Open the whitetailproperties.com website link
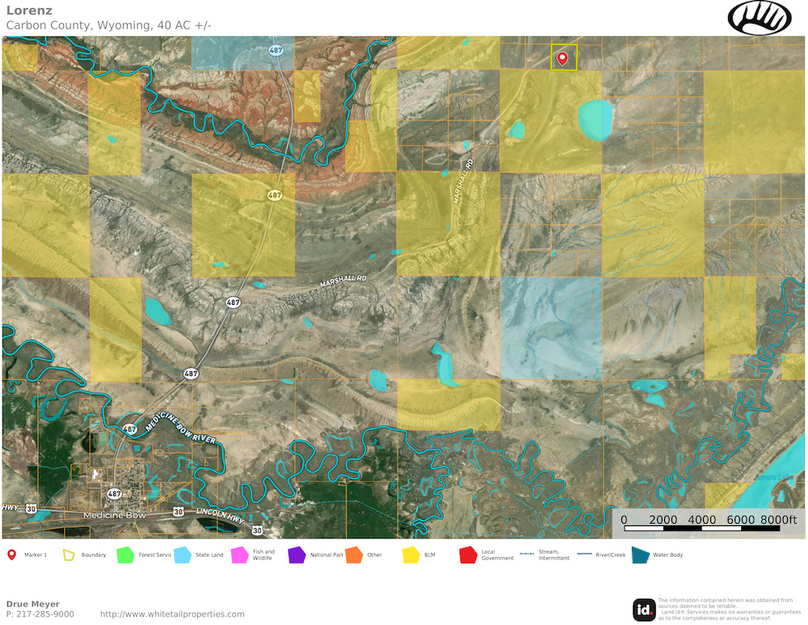808x625 pixels. (x=172, y=614)
